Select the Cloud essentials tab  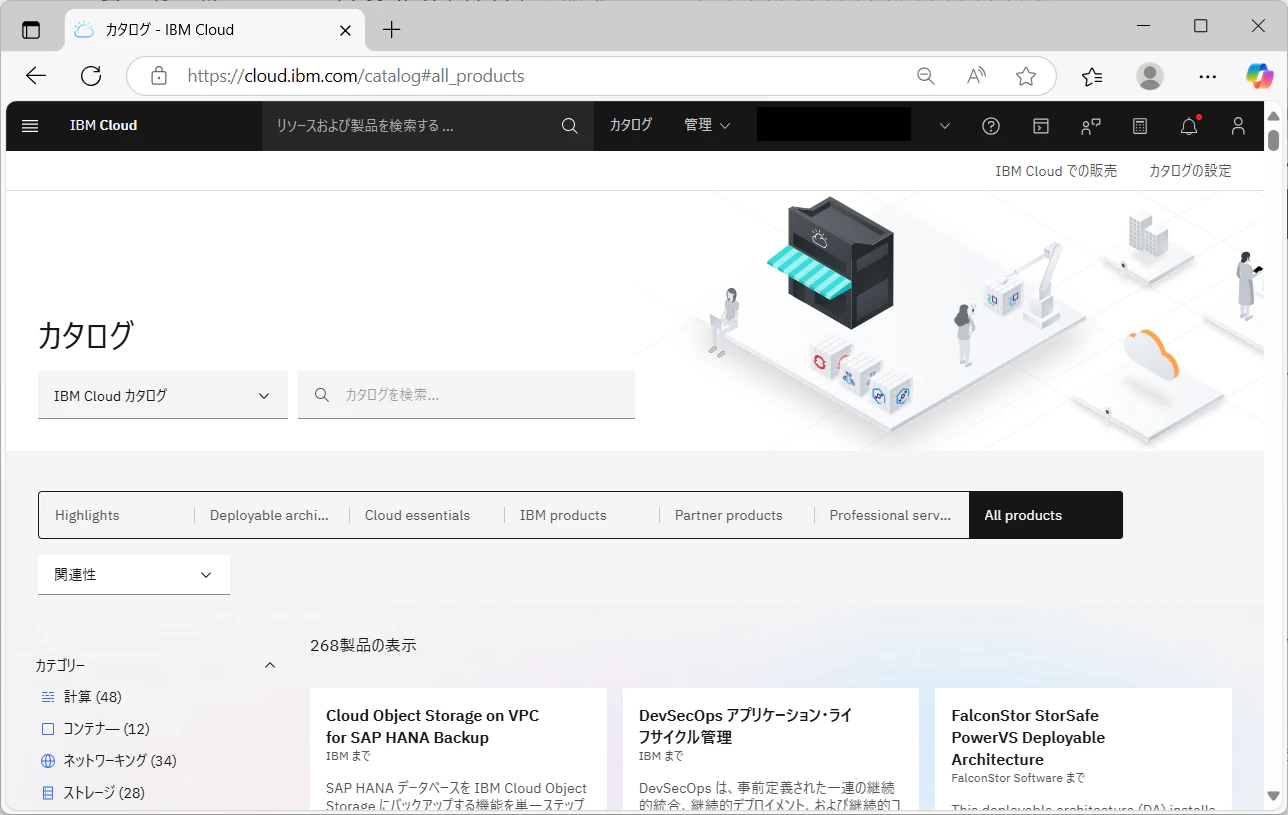click(427, 515)
